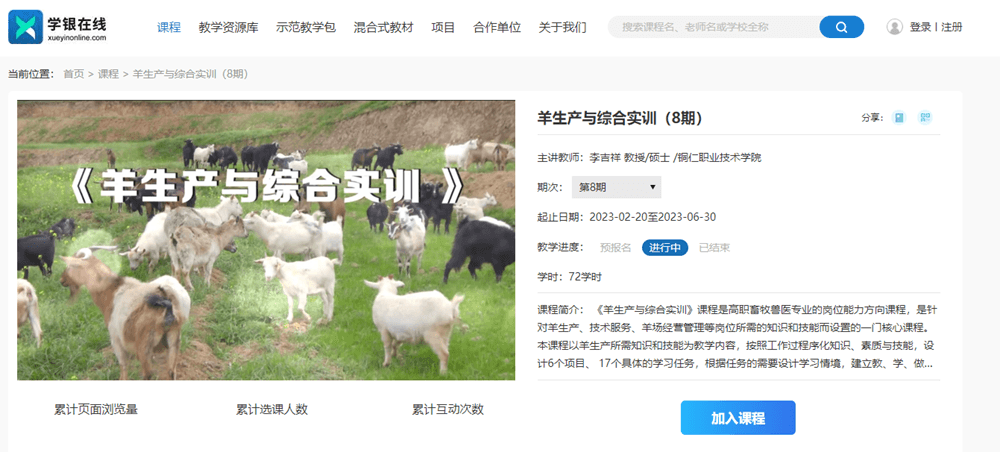This screenshot has height=452, width=1000.
Task: Select the 进行中 progress status
Action: [x=665, y=248]
